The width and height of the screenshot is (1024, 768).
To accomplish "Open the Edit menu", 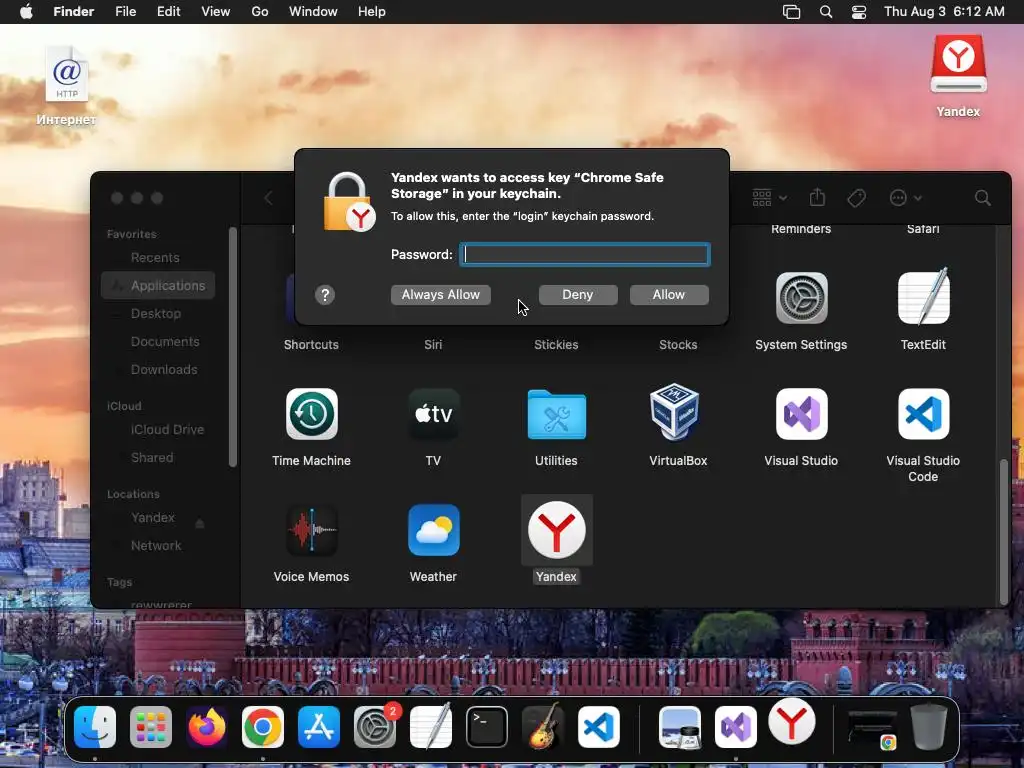I will (168, 12).
